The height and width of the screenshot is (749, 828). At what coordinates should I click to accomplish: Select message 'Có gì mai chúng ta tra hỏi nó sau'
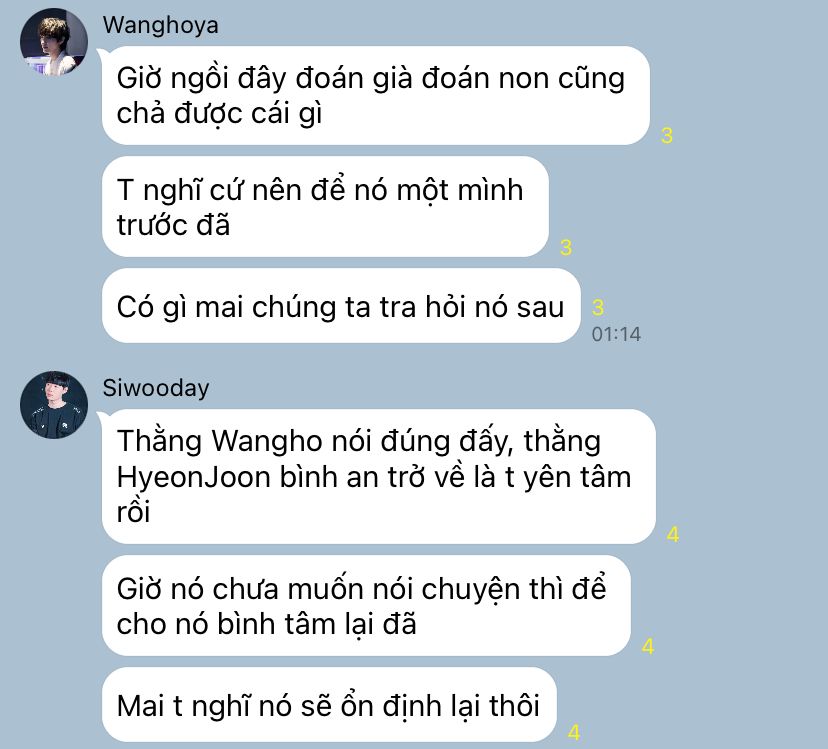(341, 306)
